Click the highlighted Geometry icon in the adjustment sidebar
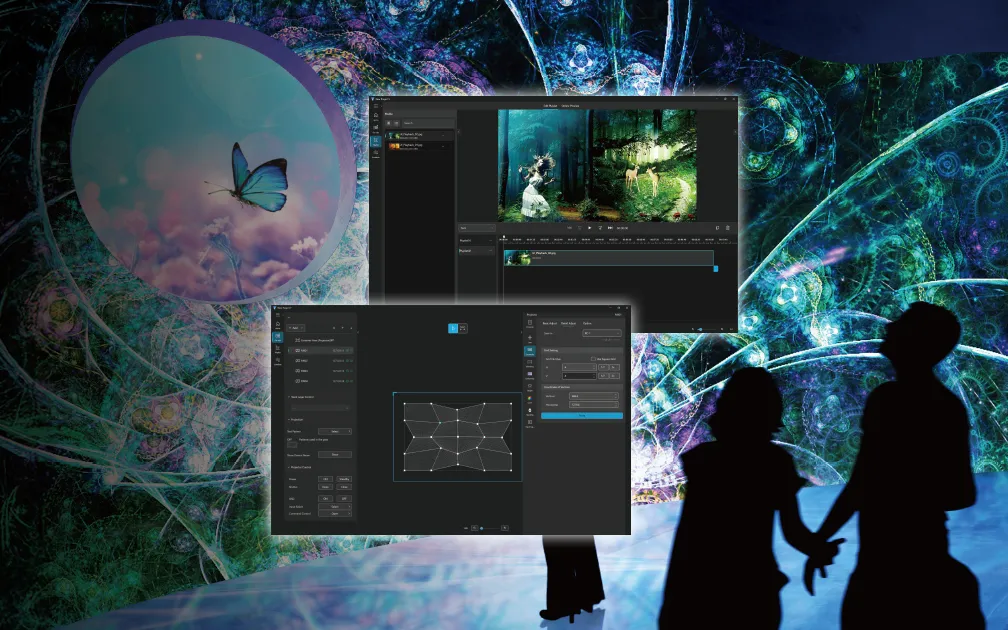1008x630 pixels. pos(529,351)
